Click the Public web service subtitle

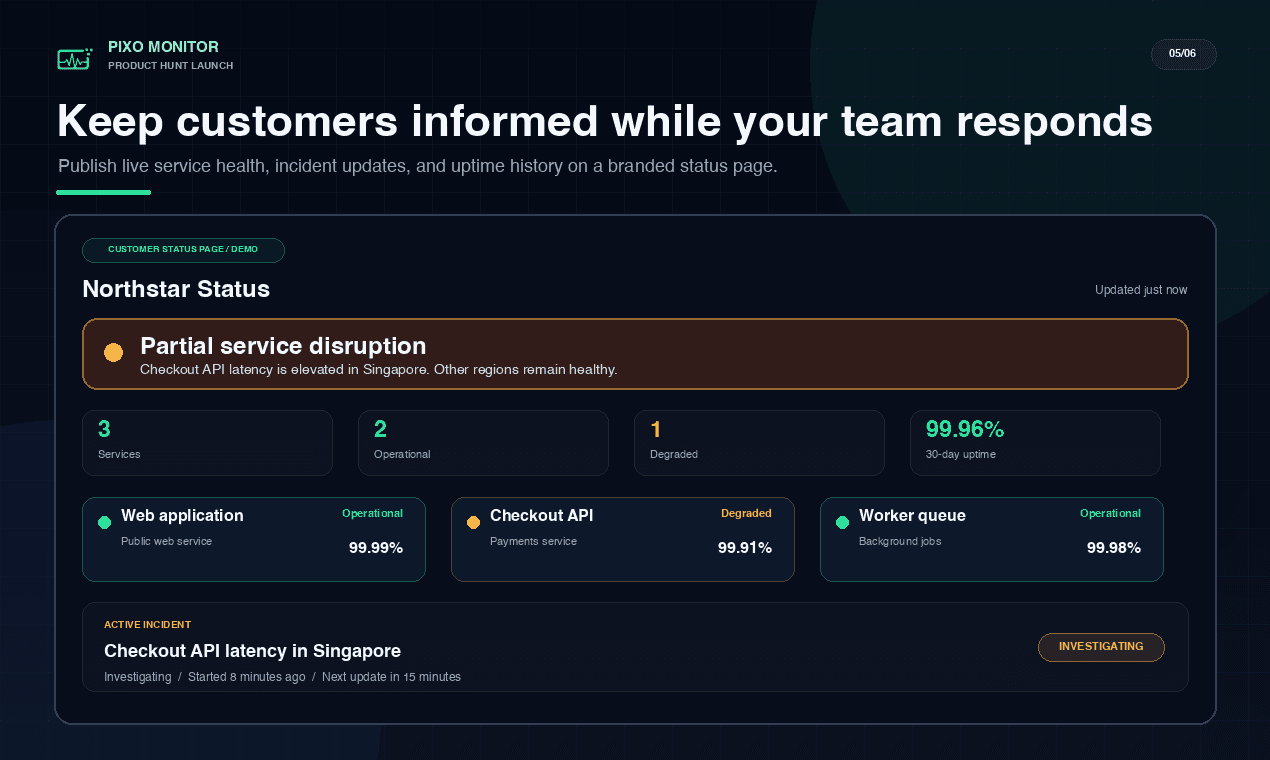(166, 541)
